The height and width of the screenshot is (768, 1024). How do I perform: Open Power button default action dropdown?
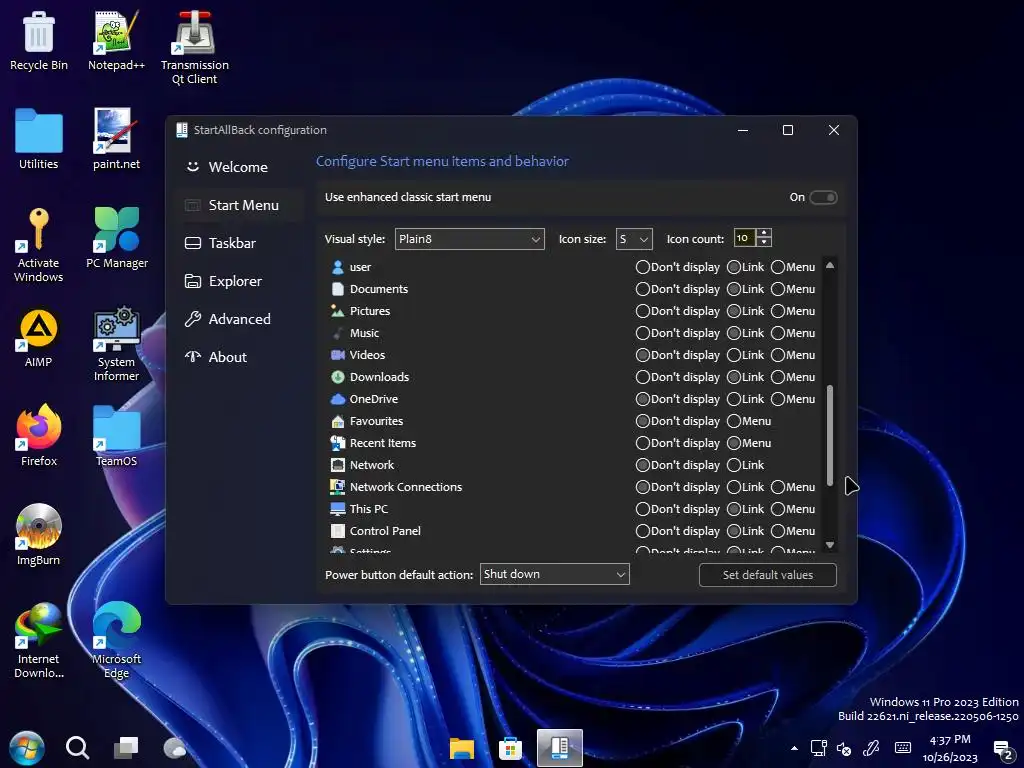[554, 574]
